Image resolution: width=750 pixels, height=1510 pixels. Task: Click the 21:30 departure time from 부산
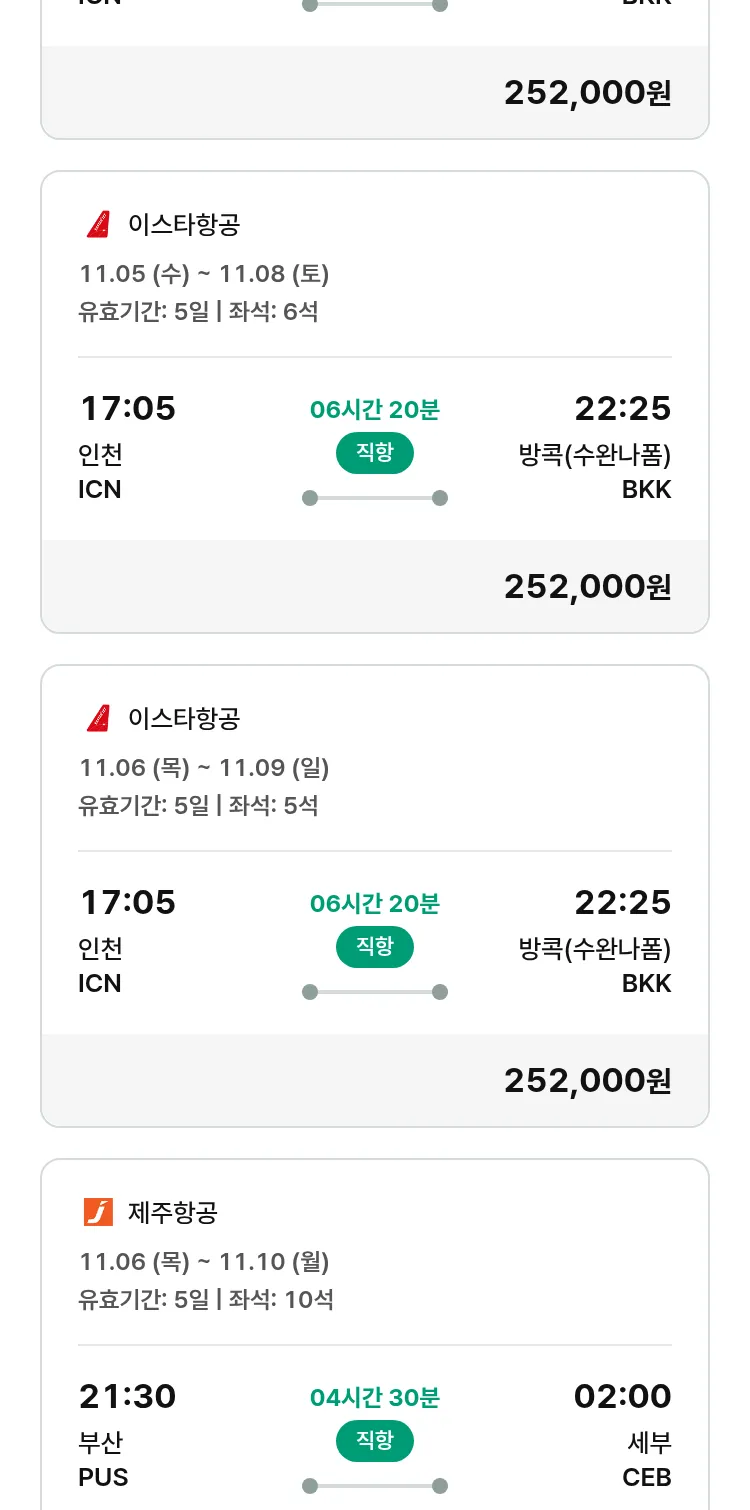click(127, 1396)
